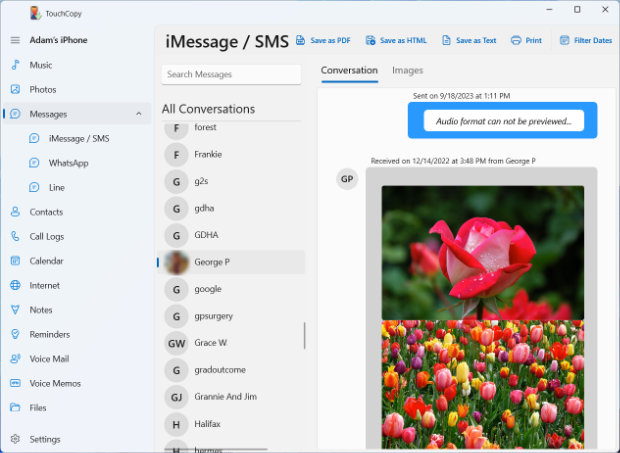Click the conversation list scrollbar
The height and width of the screenshot is (453, 620).
(x=304, y=336)
